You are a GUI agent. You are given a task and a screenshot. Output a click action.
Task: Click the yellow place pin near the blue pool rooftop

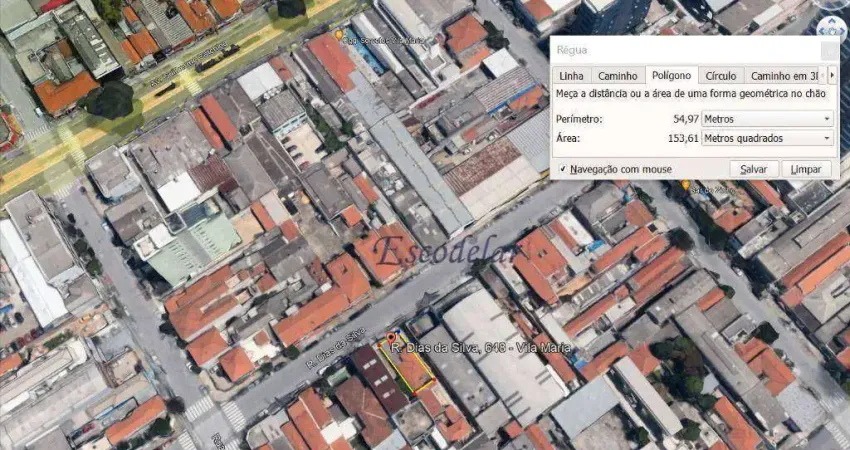click(x=339, y=35)
